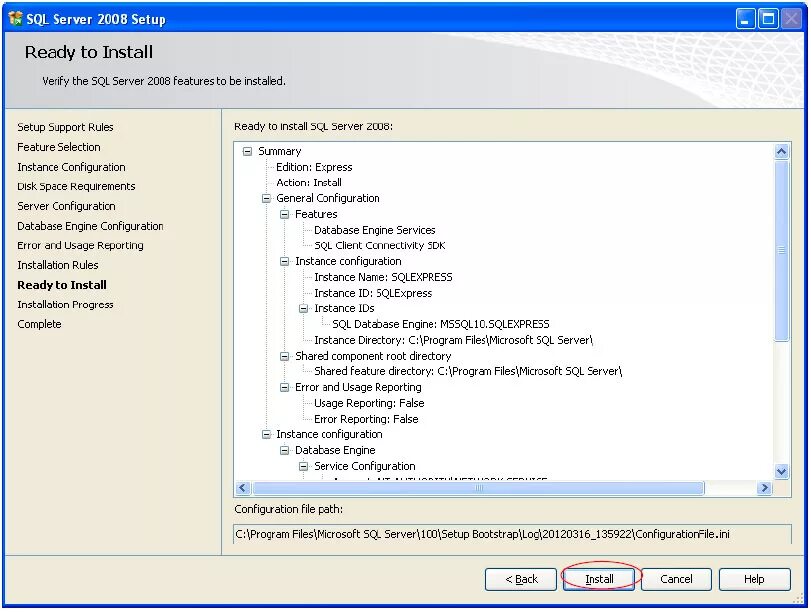Collapse the Features tree node
The width and height of the screenshot is (811, 612).
284,214
